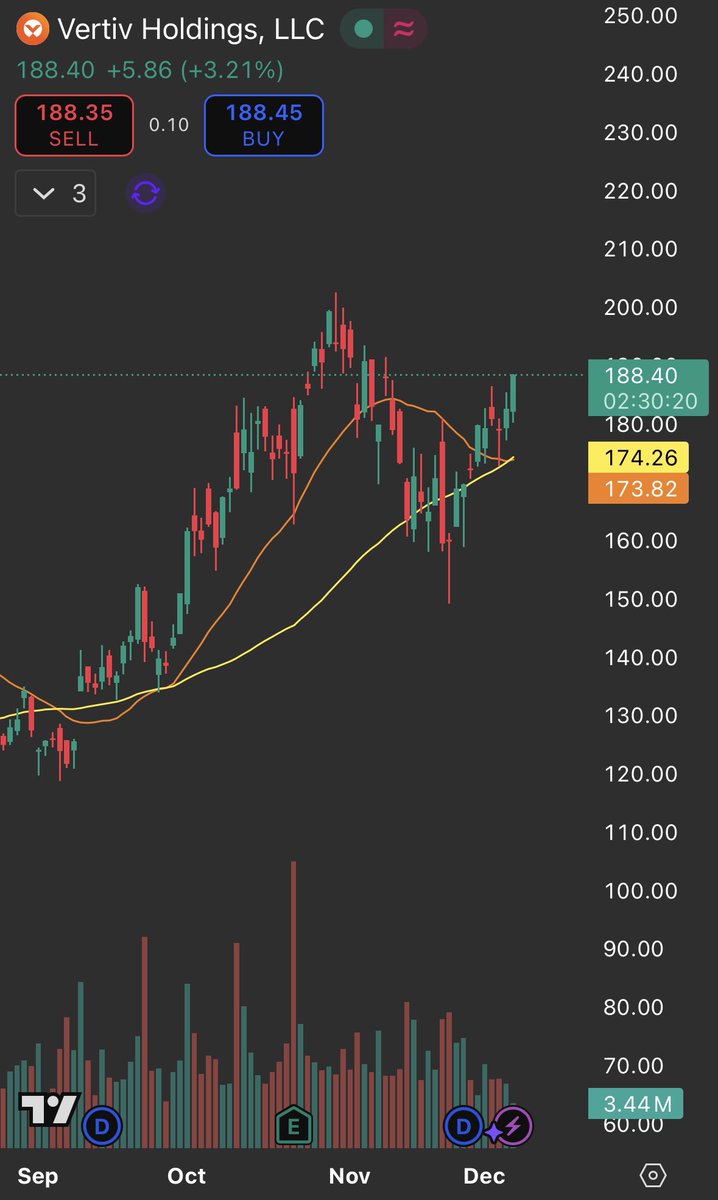
Task: Tap the volume label 3.44 M
Action: pos(636,1104)
